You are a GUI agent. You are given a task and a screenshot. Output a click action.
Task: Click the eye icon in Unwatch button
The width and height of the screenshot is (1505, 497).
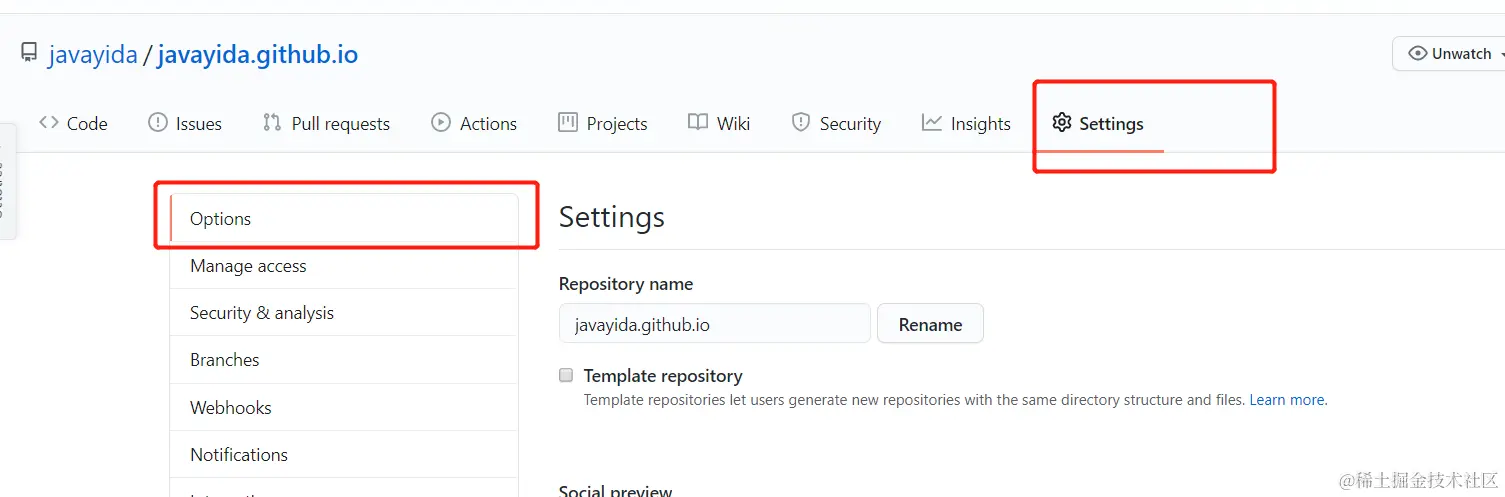[x=1417, y=54]
